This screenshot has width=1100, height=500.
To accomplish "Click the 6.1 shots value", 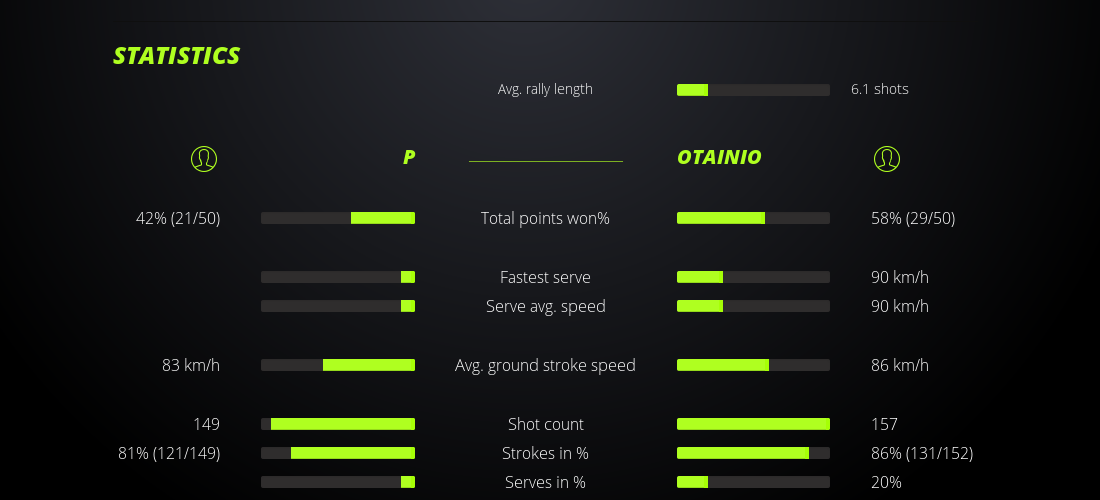I will tap(880, 89).
